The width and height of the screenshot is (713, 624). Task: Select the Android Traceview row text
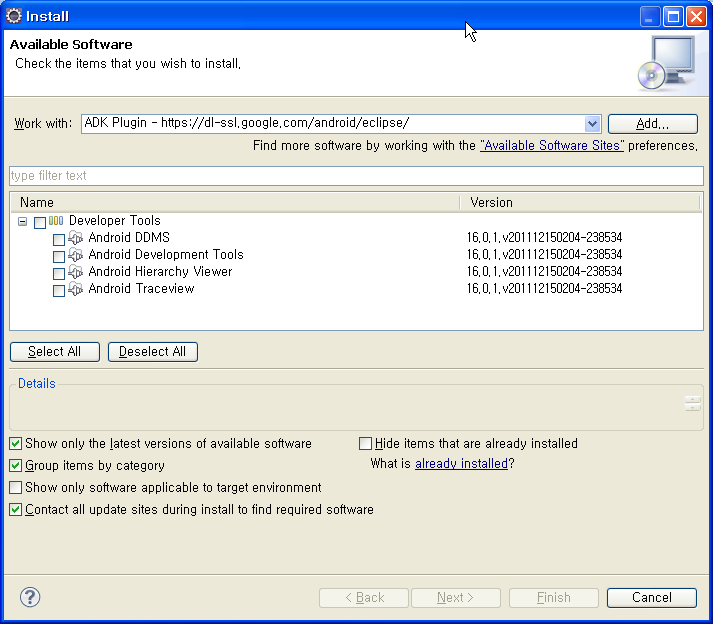[141, 288]
